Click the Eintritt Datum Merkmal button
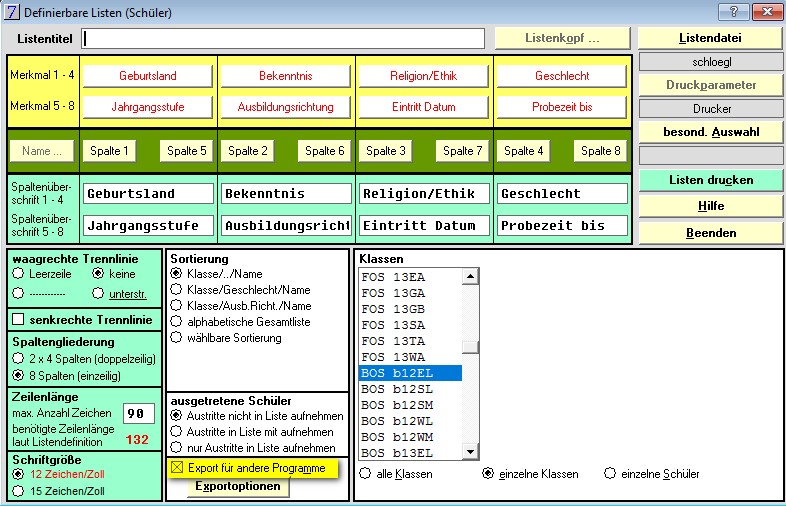This screenshot has height=506, width=786. (x=423, y=107)
